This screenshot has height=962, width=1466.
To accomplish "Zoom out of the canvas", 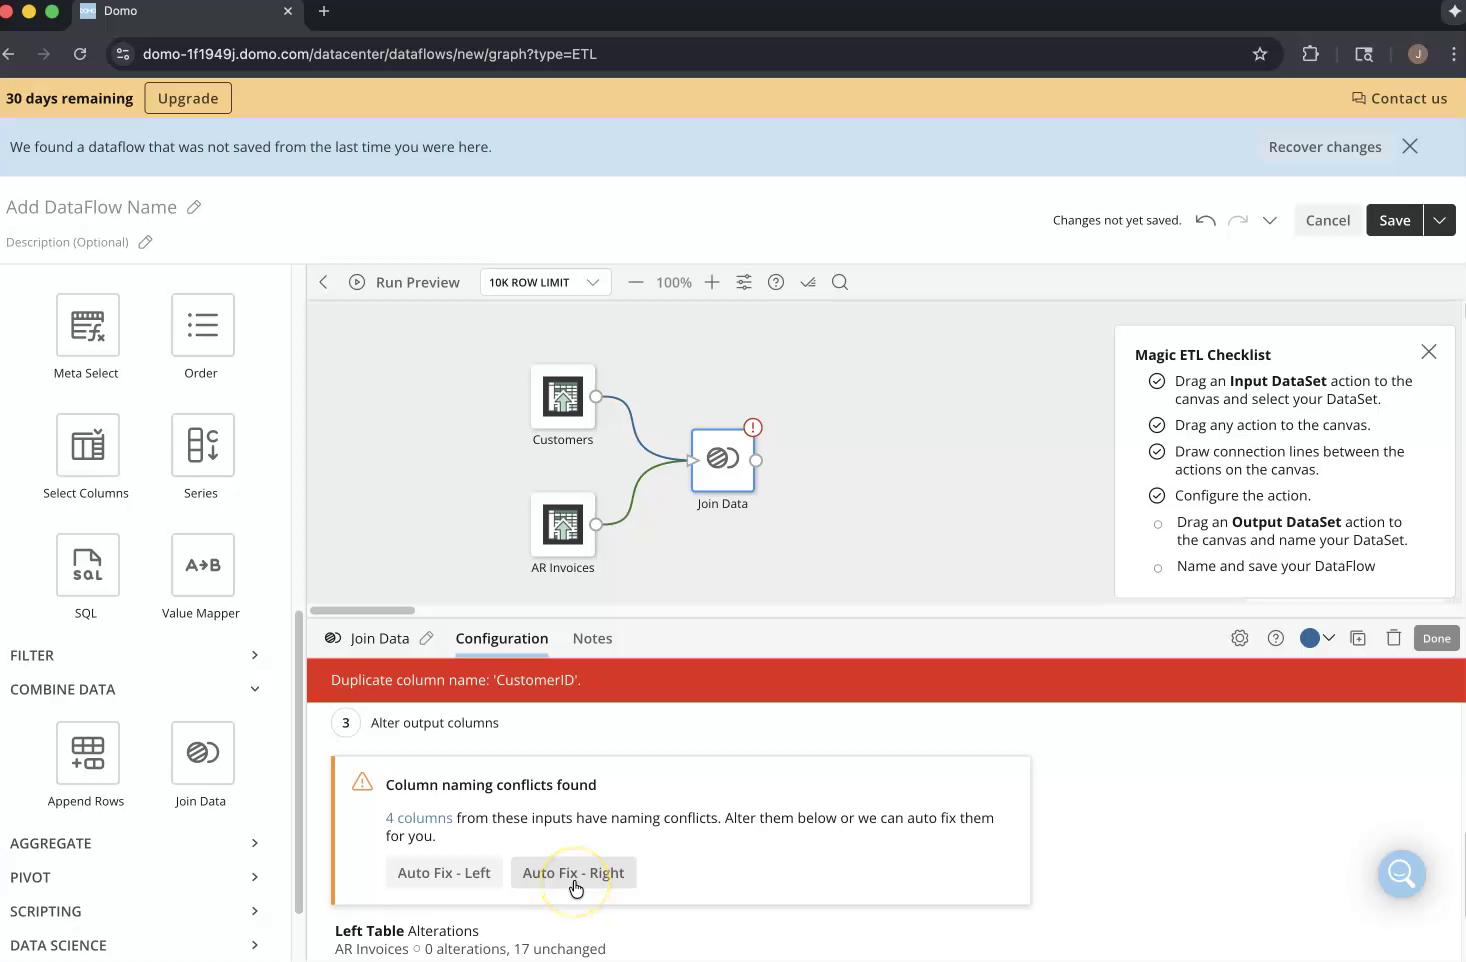I will (x=635, y=282).
